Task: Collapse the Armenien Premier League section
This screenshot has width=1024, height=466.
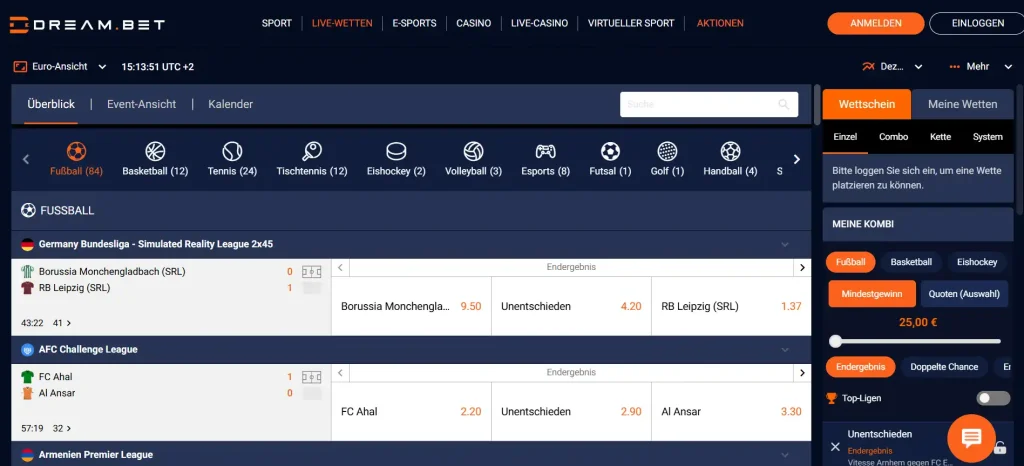Action: click(x=785, y=455)
